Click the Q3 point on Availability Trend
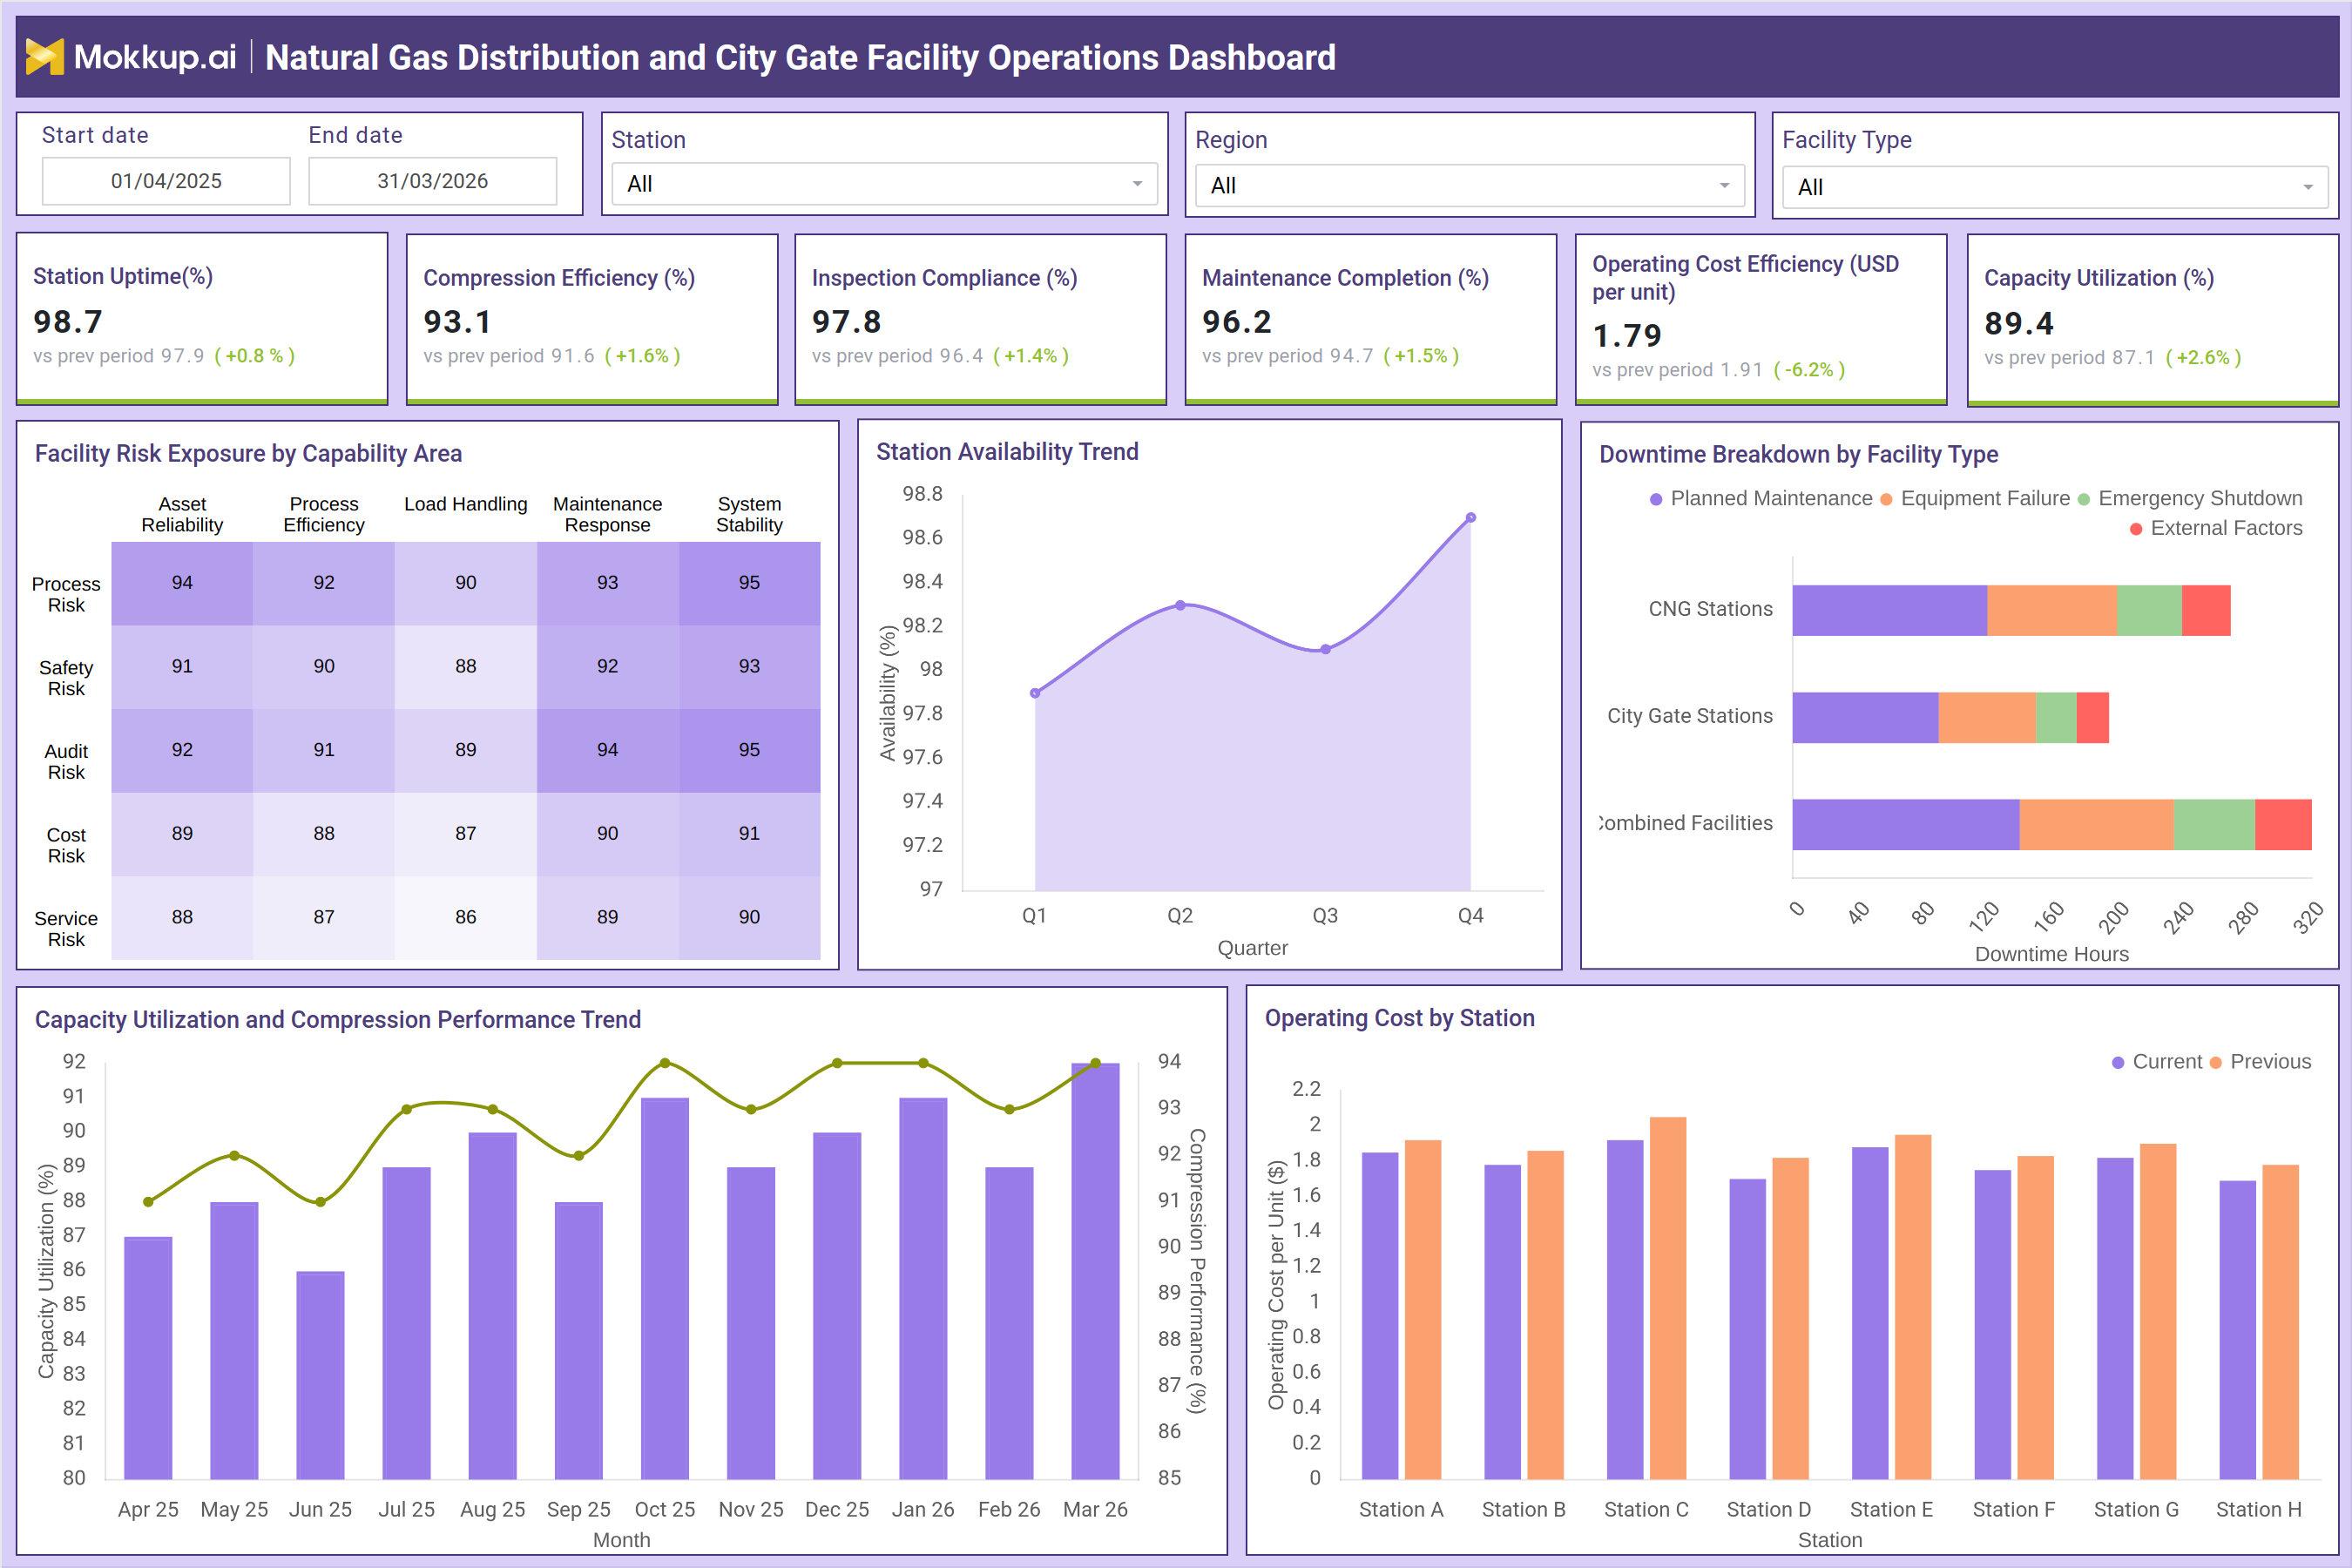Image resolution: width=2352 pixels, height=1568 pixels. pyautogui.click(x=1326, y=649)
